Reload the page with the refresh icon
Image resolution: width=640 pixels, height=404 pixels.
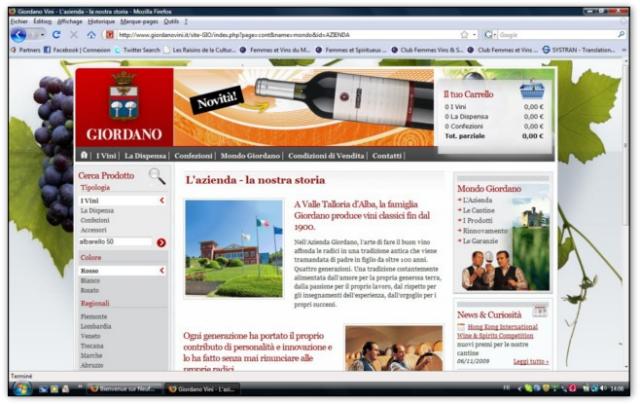click(x=56, y=35)
